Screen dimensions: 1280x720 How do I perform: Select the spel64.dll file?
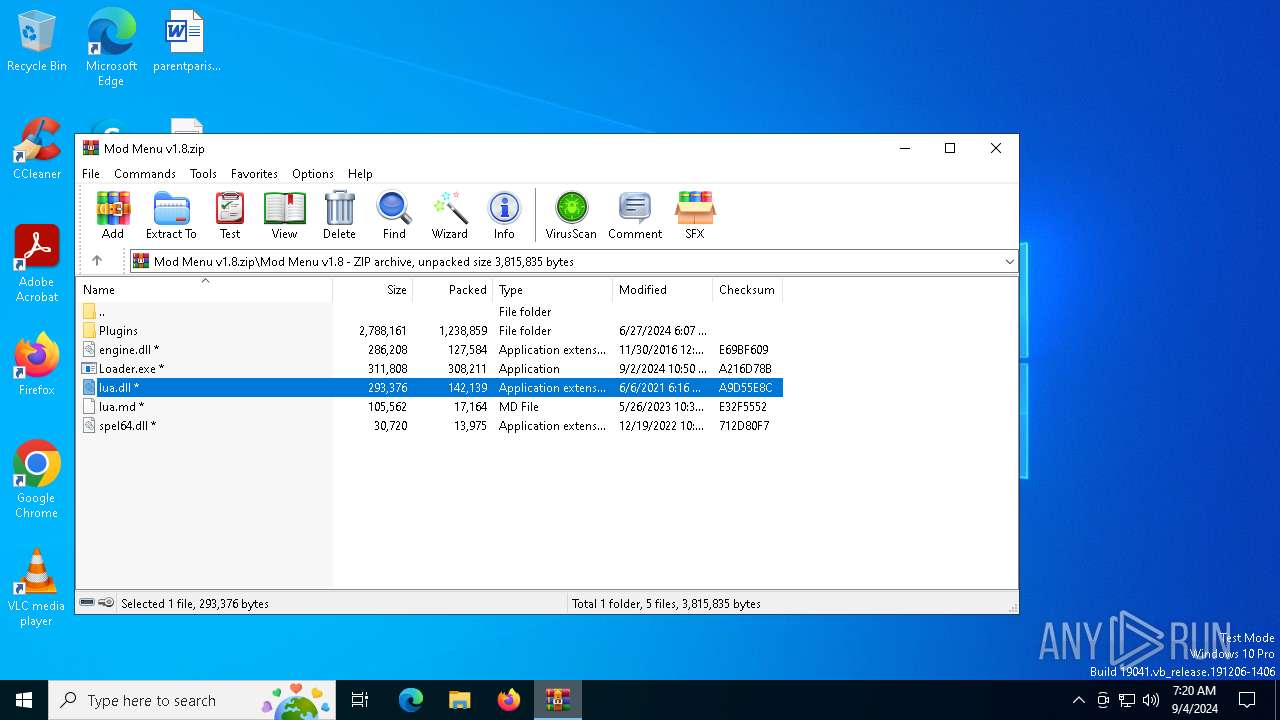coord(430,426)
